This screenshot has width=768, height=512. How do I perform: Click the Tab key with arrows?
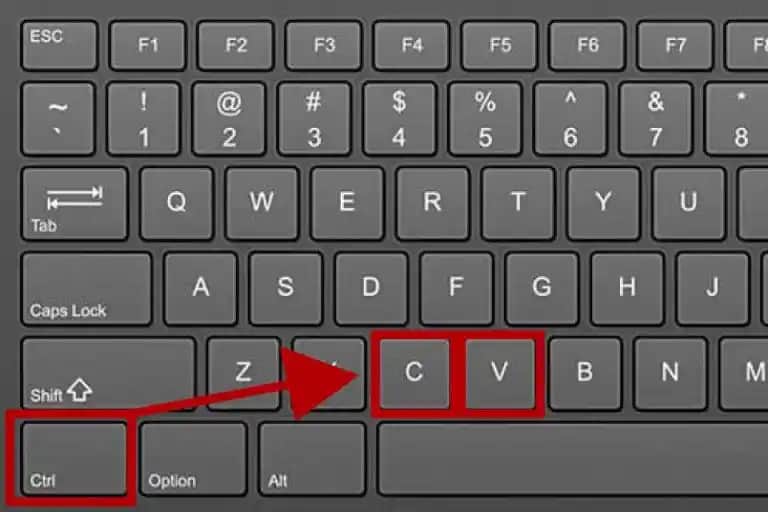click(75, 204)
